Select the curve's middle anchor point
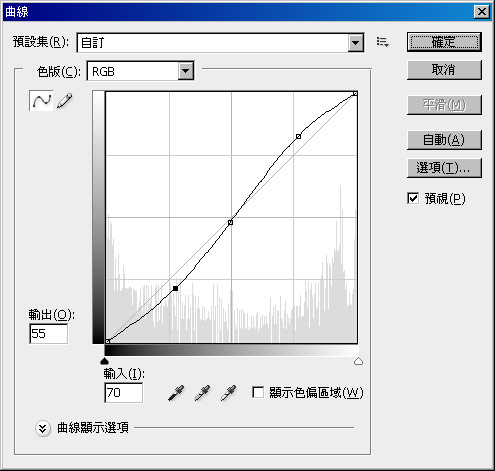Screen dimensions: 495x471 tap(230, 222)
